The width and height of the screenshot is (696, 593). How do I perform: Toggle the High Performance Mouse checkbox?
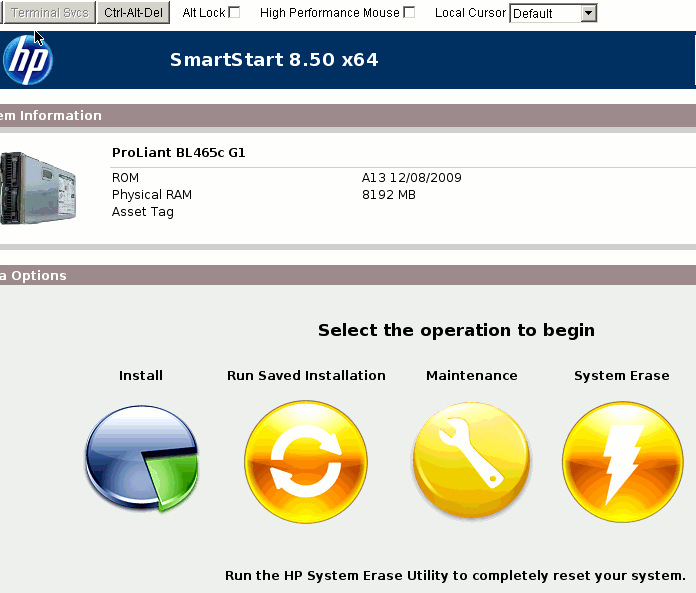(x=409, y=12)
